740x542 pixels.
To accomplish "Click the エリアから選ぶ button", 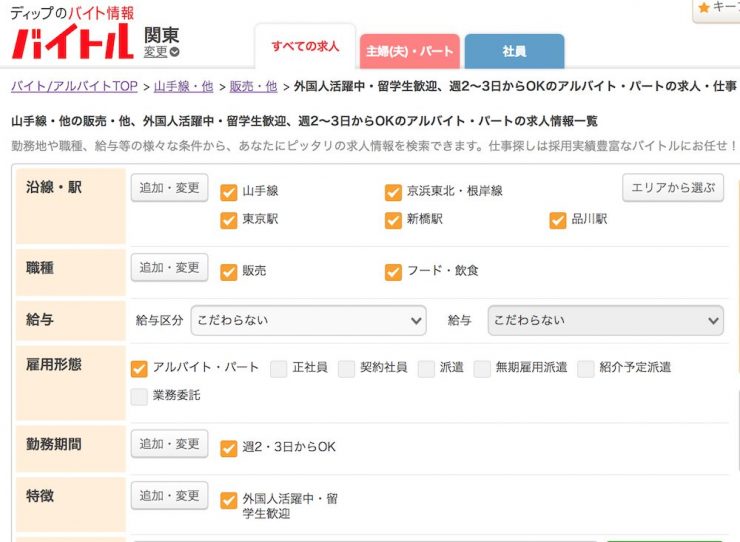I will [672, 188].
